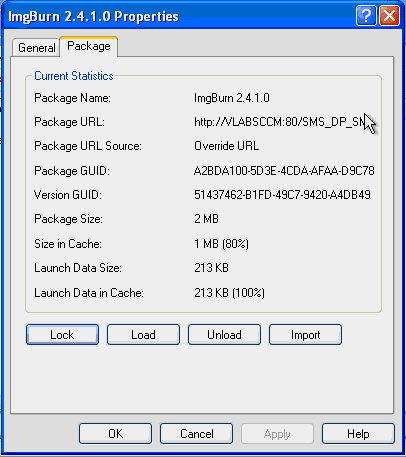Image resolution: width=406 pixels, height=457 pixels.
Task: Click the Package URL Source: label
Action: (x=88, y=146)
